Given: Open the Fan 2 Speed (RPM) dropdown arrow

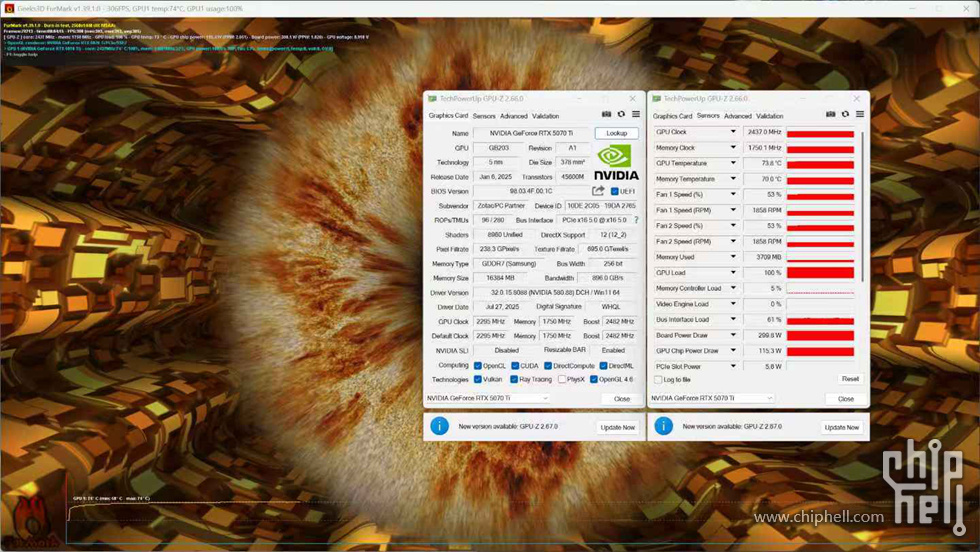Looking at the screenshot, I should click(x=733, y=241).
